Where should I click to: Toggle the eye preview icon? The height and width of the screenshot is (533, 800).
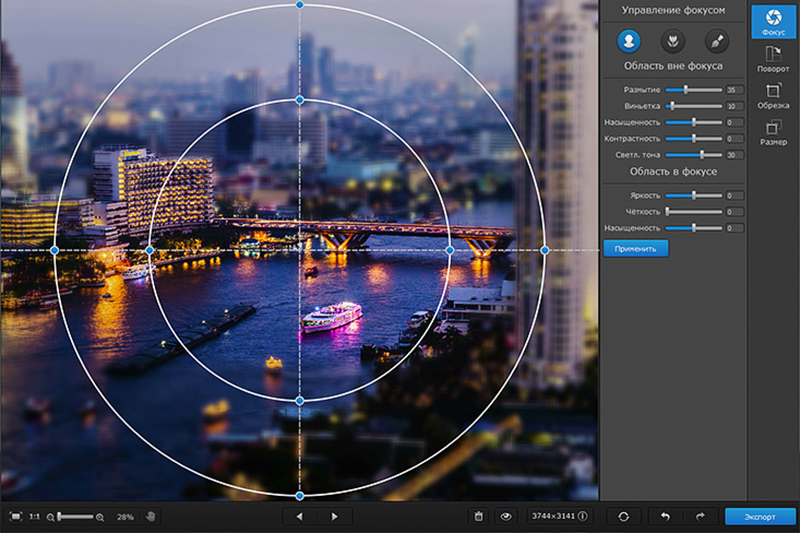[x=506, y=516]
